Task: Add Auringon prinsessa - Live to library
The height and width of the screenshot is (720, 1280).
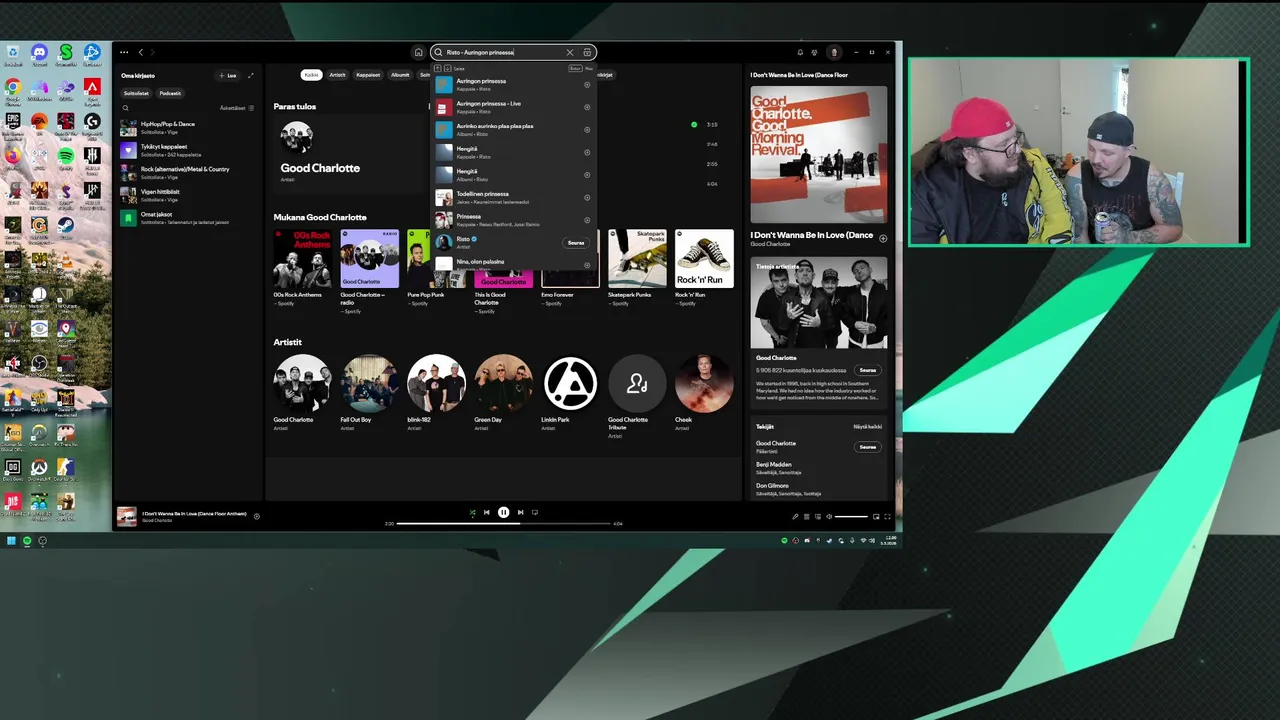Action: tap(587, 107)
